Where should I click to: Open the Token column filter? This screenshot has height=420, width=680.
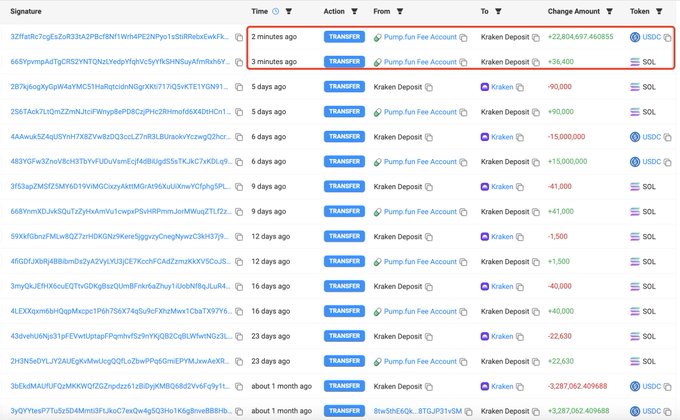coord(659,12)
